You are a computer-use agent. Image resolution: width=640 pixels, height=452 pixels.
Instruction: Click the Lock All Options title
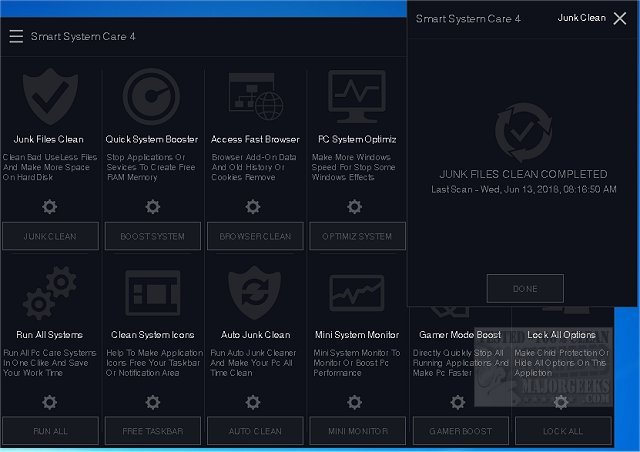[561, 334]
